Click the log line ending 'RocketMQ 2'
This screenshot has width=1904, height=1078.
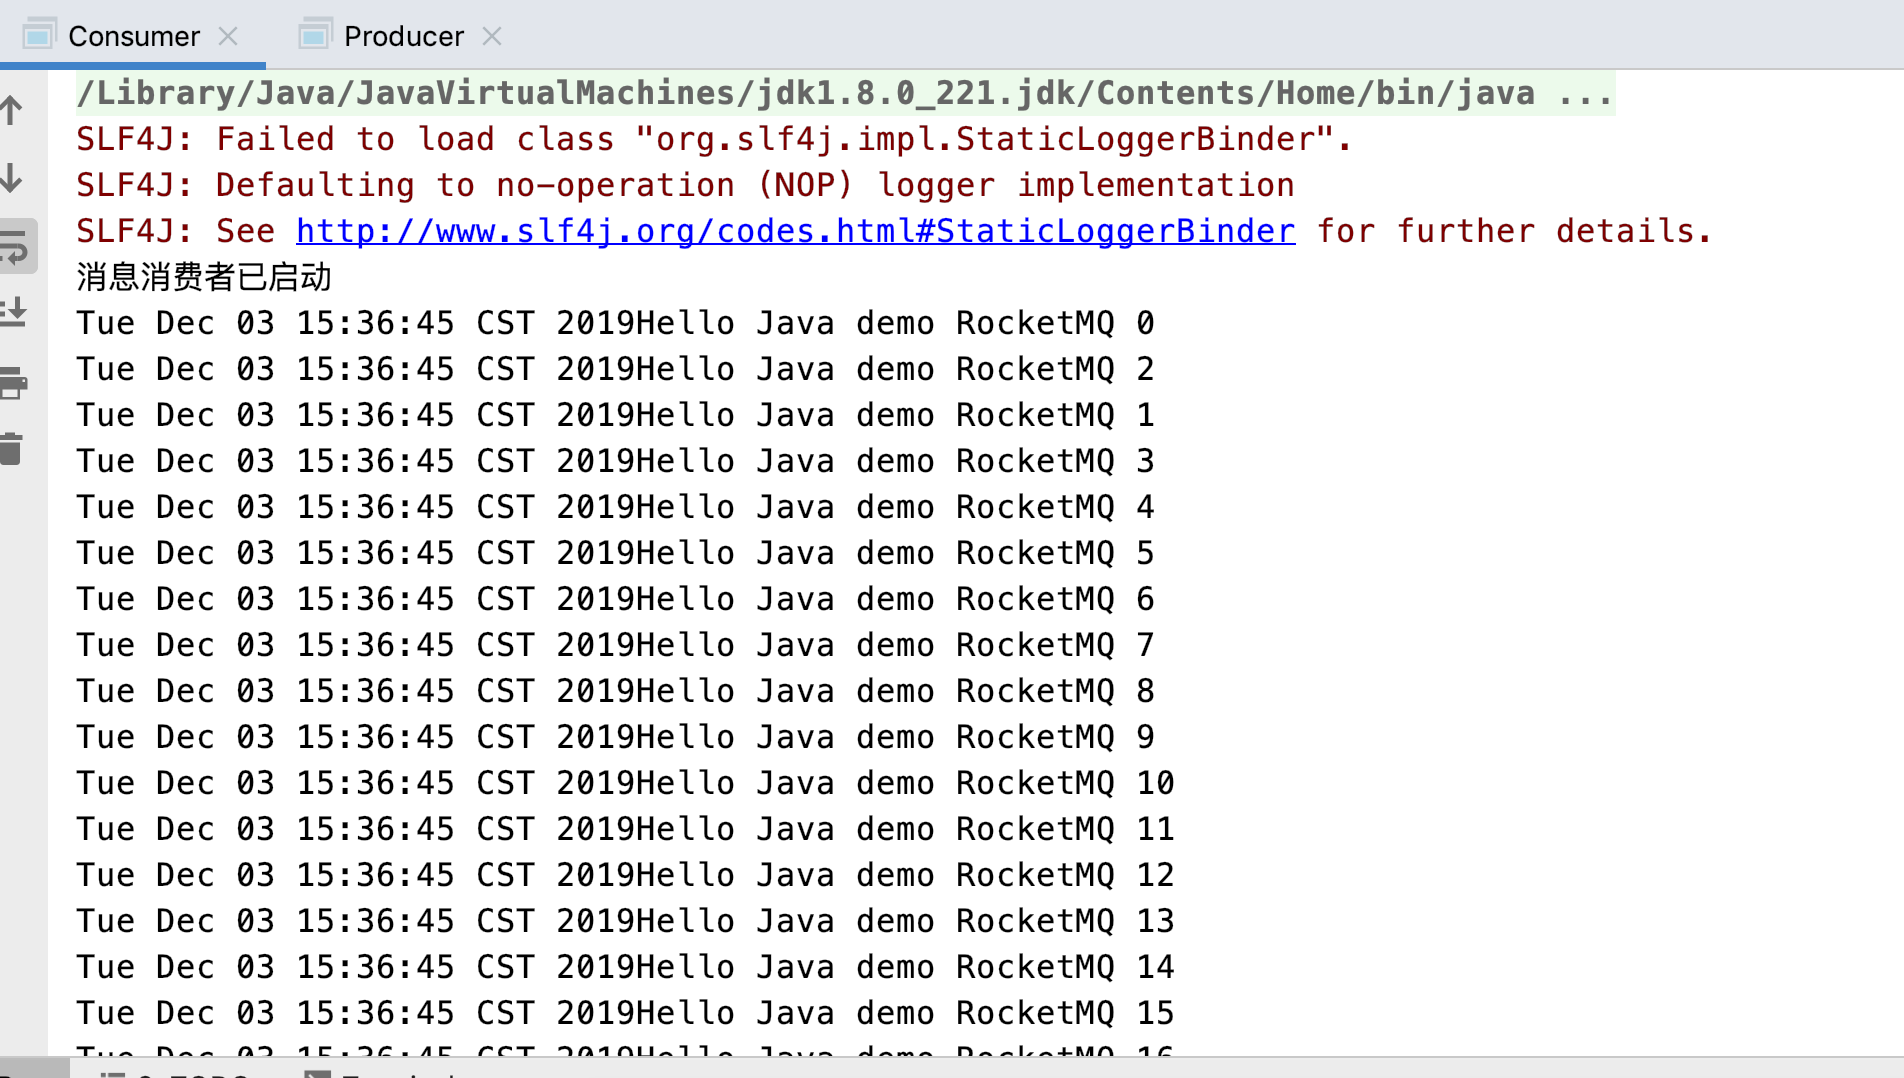[615, 369]
